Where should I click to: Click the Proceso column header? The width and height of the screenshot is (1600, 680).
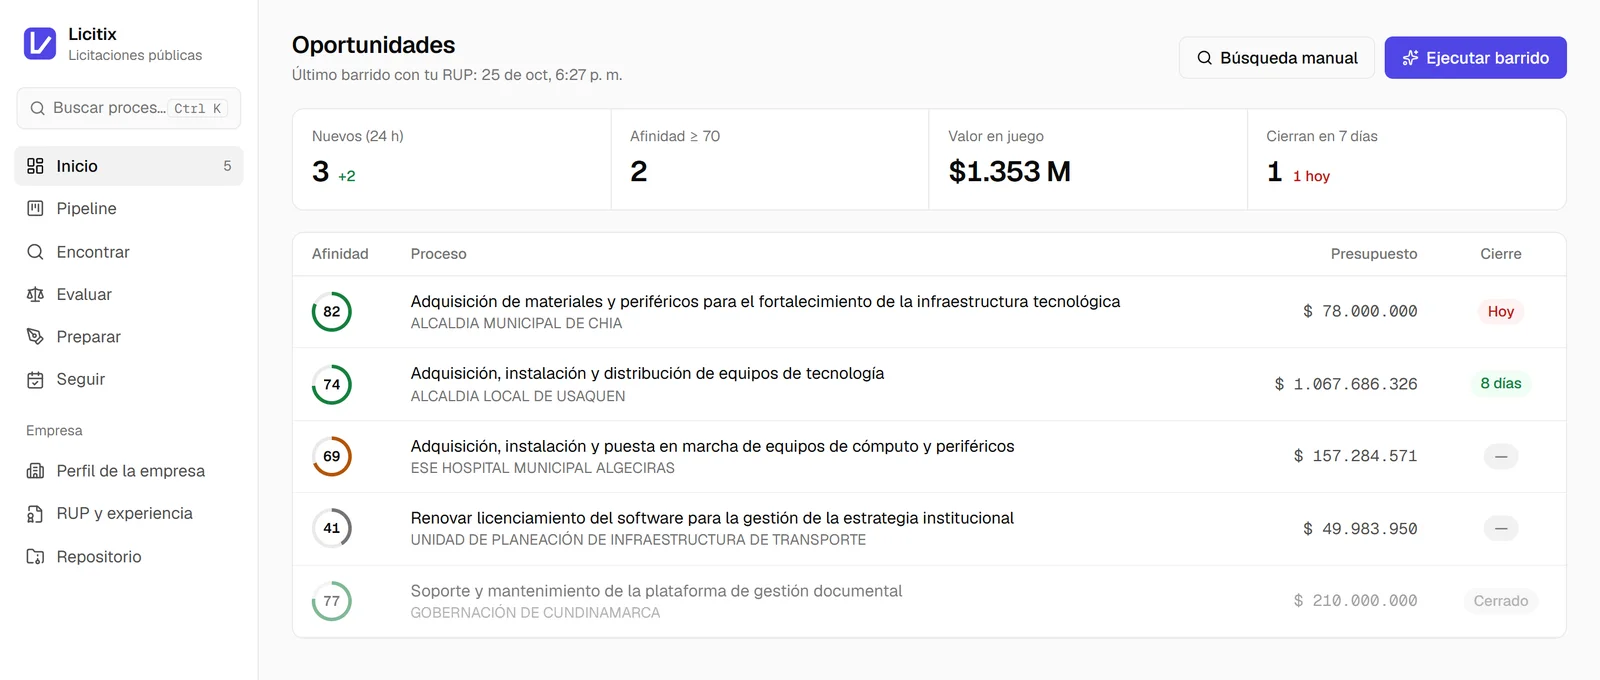pyautogui.click(x=438, y=254)
